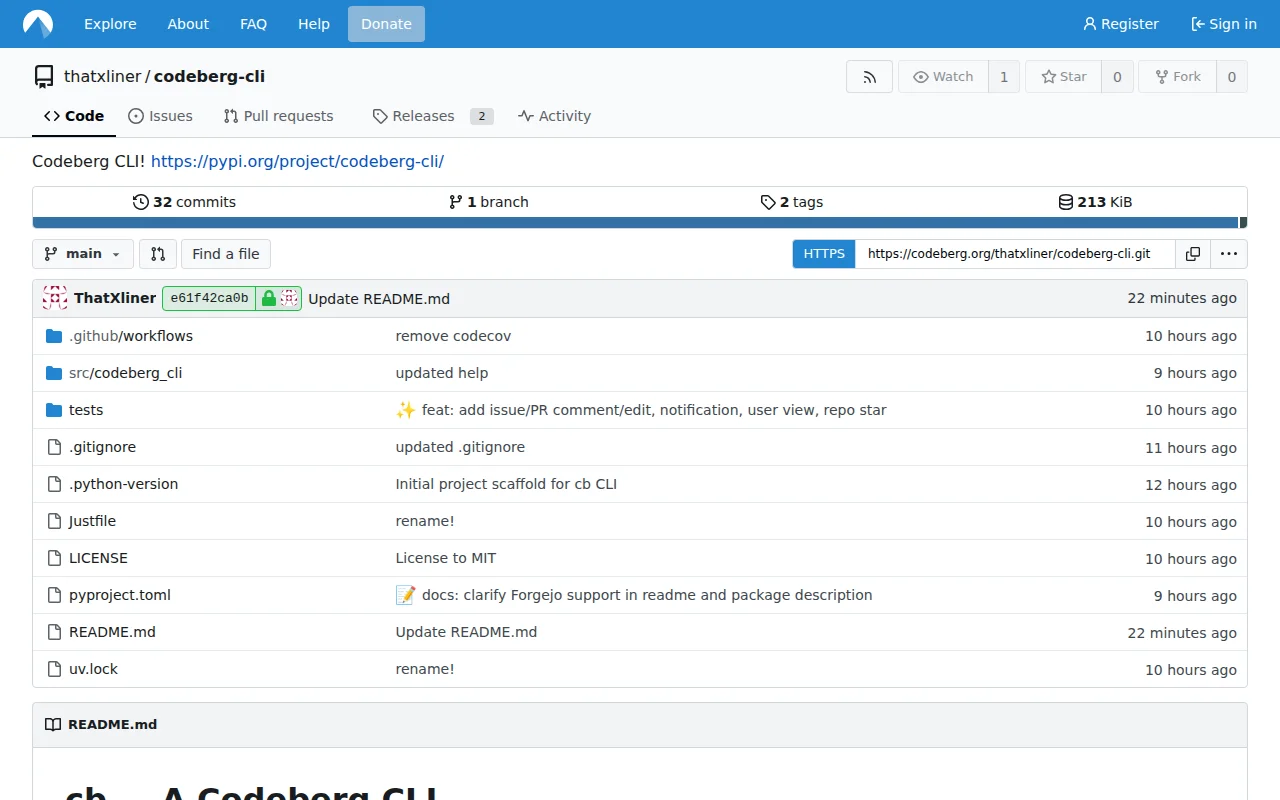Viewport: 1280px width, 800px height.
Task: Open Help in the top navigation
Action: (x=313, y=24)
